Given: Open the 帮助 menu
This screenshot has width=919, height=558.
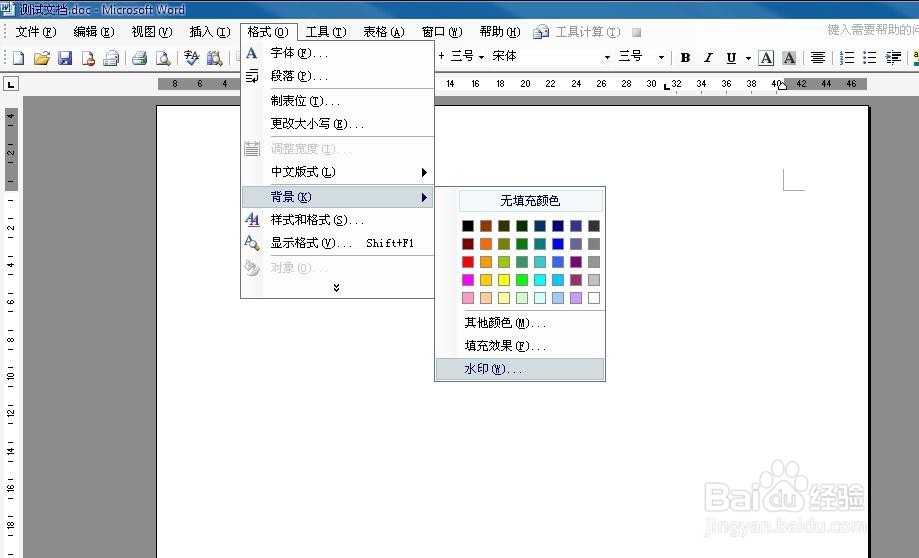Looking at the screenshot, I should pos(500,32).
